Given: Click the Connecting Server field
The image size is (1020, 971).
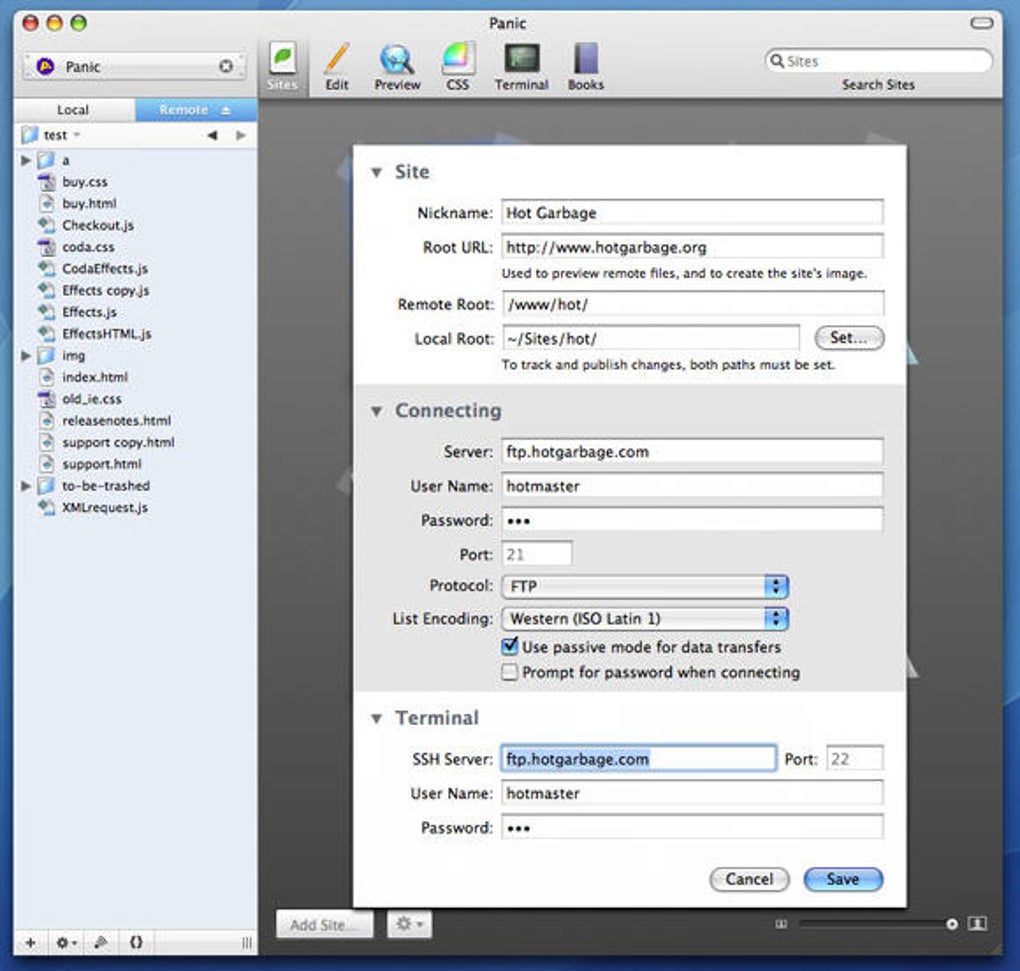Looking at the screenshot, I should (x=692, y=451).
